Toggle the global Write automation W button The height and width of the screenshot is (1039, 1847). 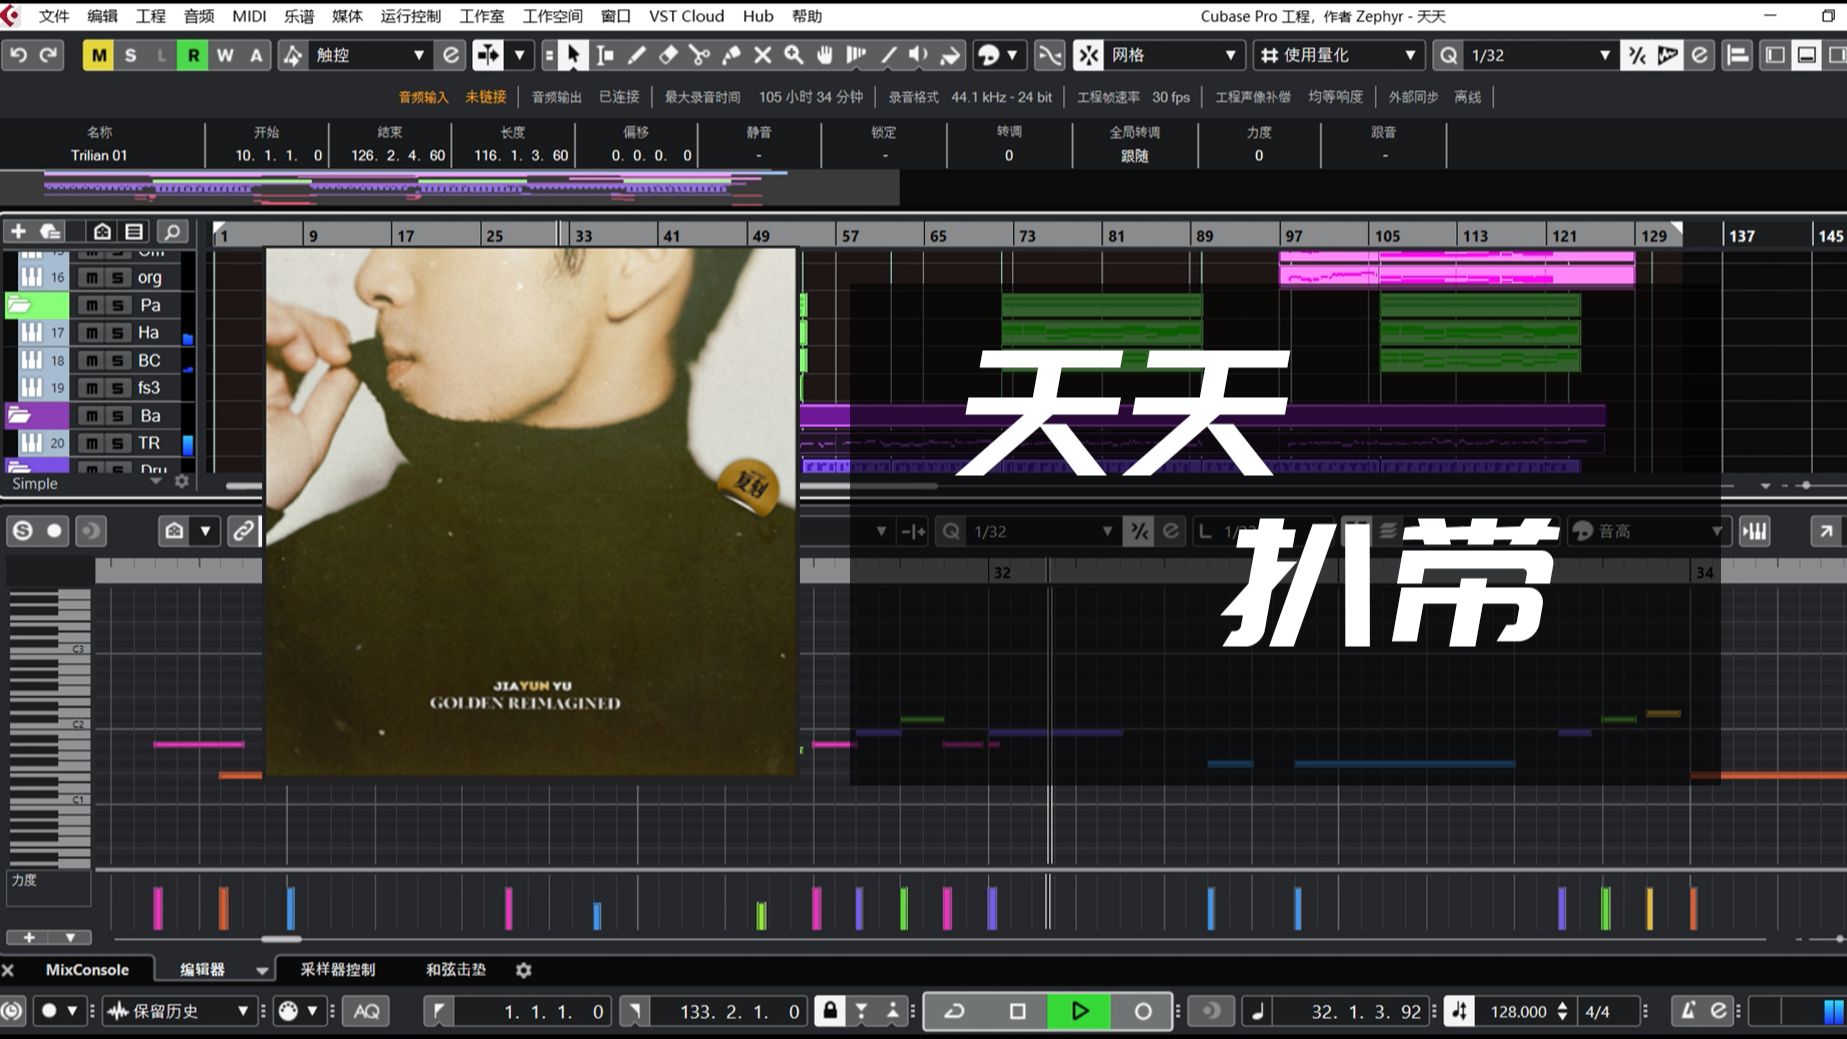coord(225,55)
